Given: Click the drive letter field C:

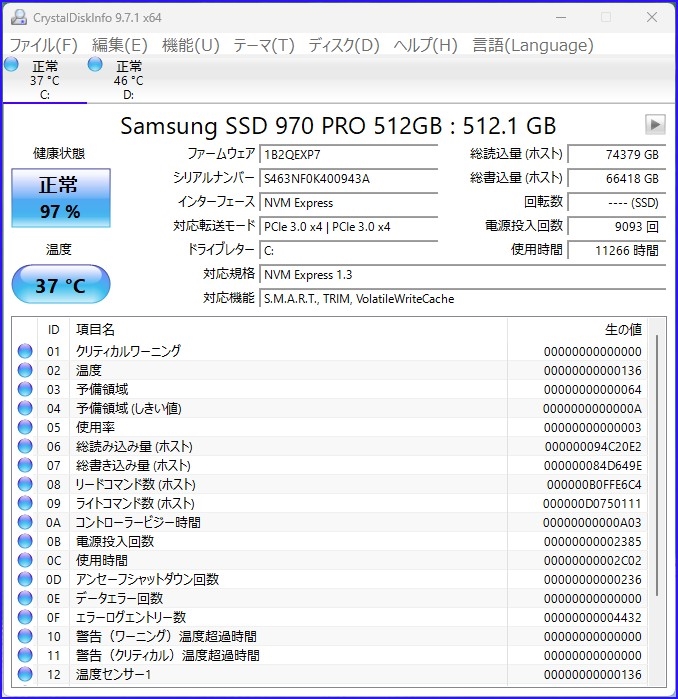Looking at the screenshot, I should [348, 251].
